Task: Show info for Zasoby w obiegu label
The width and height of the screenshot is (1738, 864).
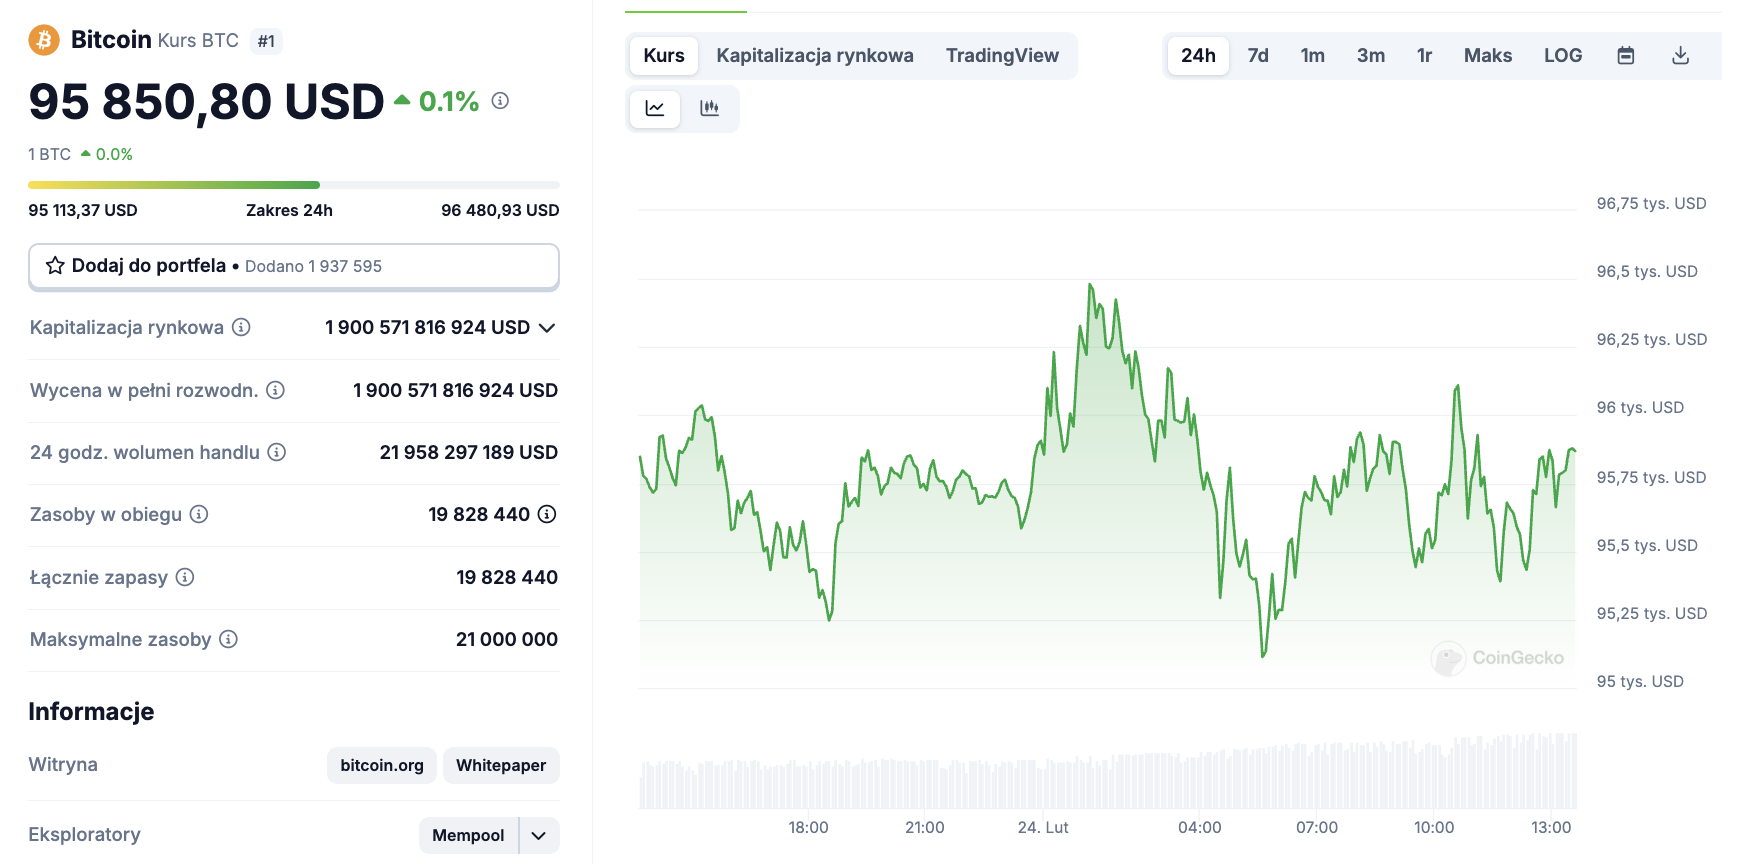Action: (199, 514)
